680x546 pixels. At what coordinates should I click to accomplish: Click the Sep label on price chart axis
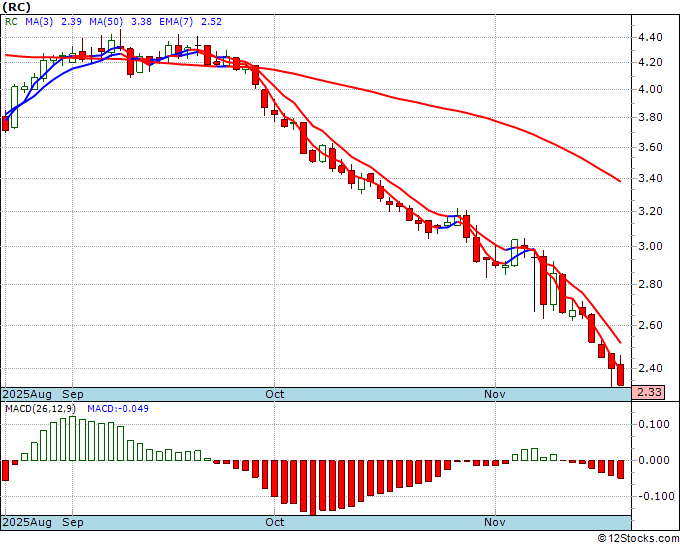coord(73,394)
